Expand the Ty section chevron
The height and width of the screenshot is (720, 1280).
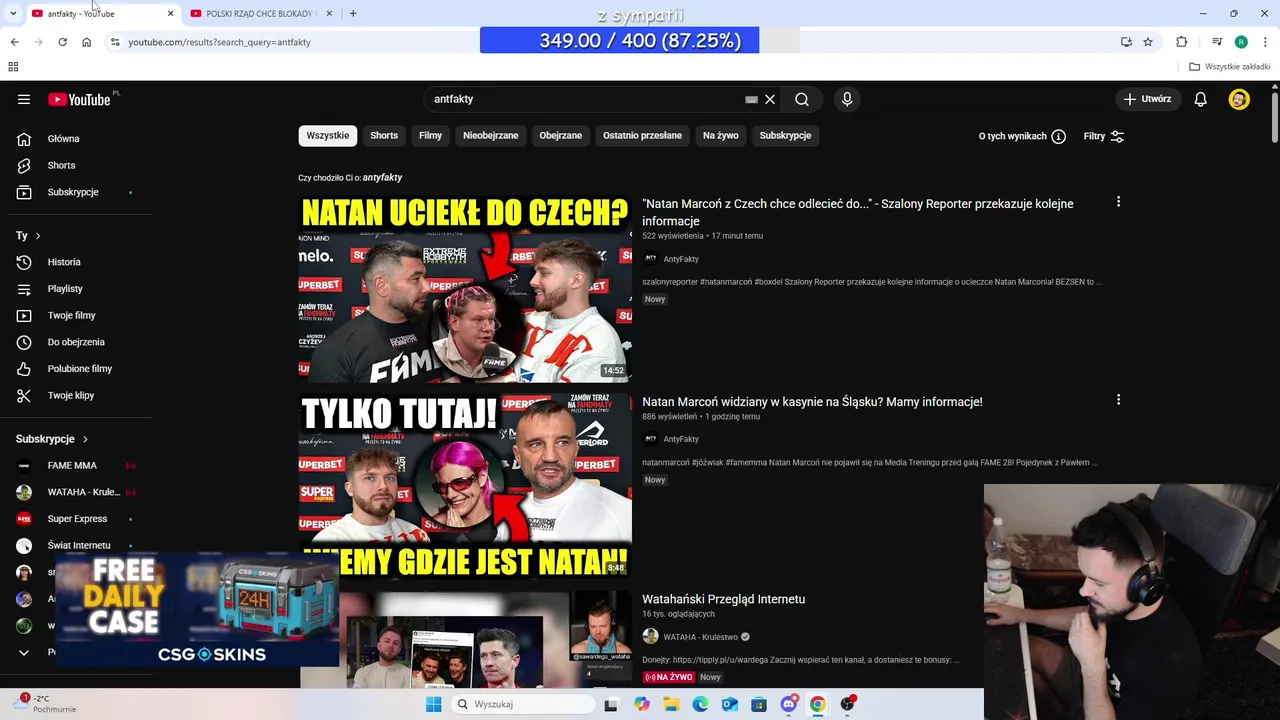point(38,236)
